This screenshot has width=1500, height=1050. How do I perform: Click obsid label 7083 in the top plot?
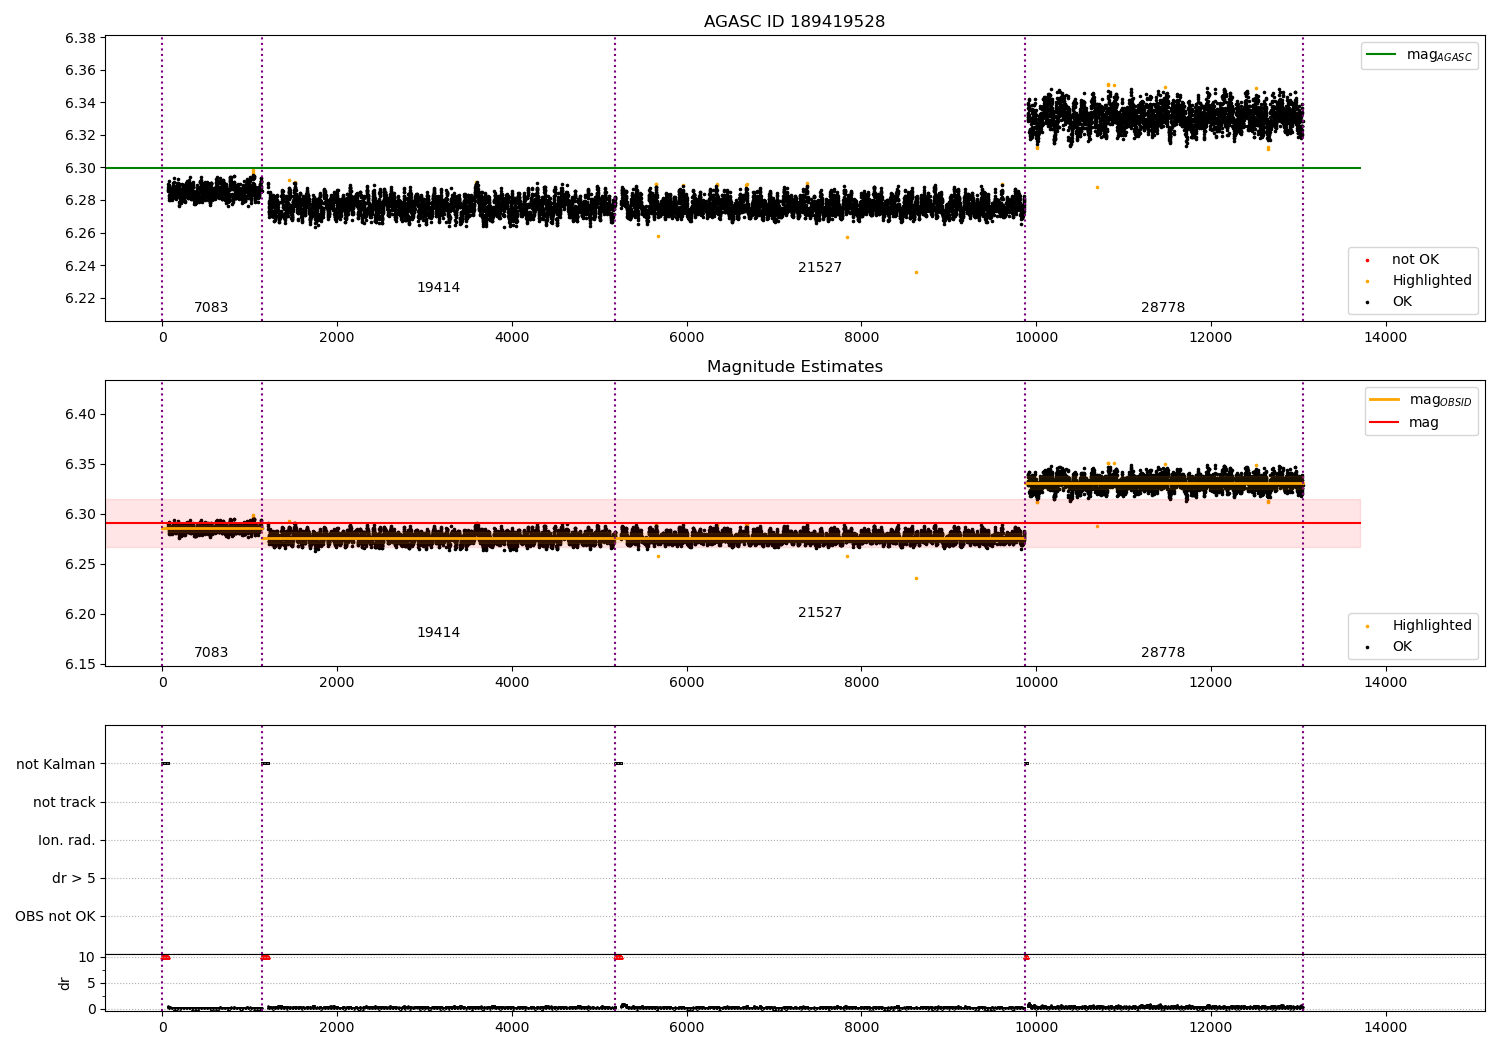point(211,308)
